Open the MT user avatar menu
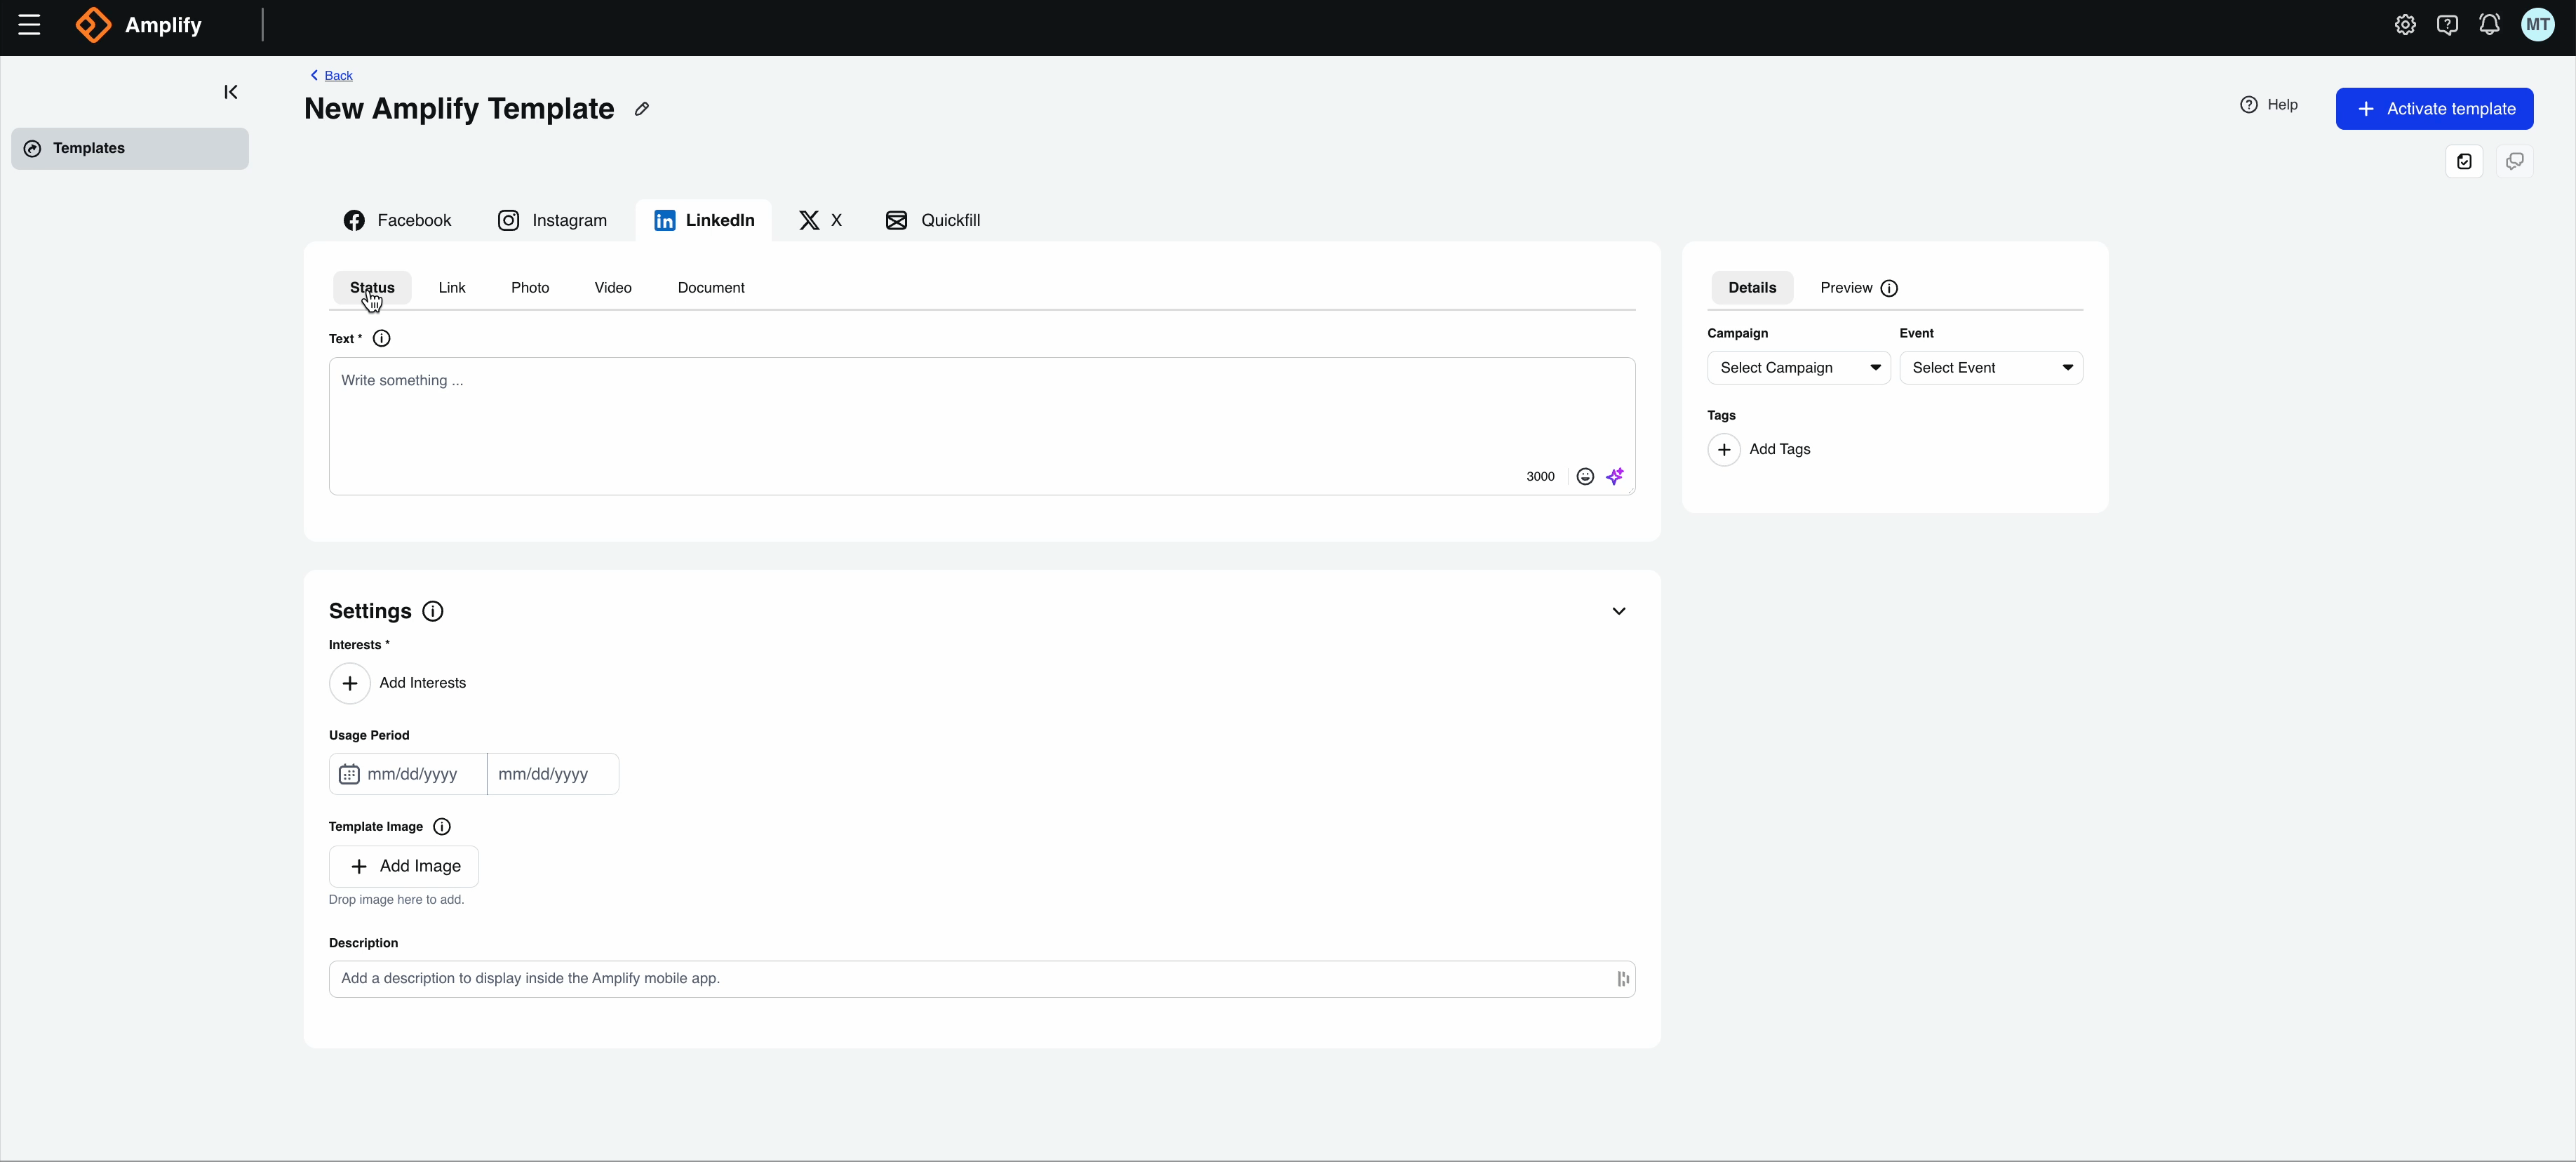The image size is (2576, 1162). pos(2538,25)
